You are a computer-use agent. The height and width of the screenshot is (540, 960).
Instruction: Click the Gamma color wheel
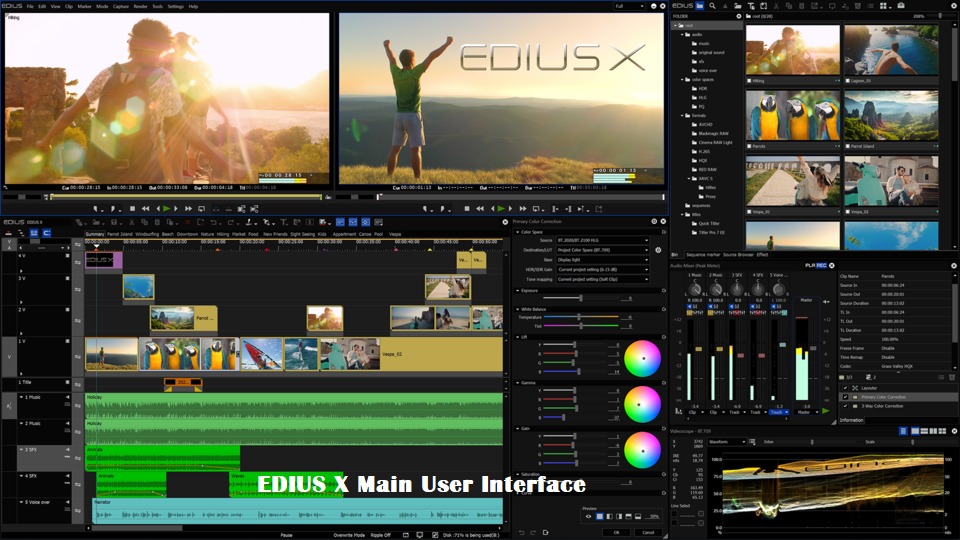point(642,404)
